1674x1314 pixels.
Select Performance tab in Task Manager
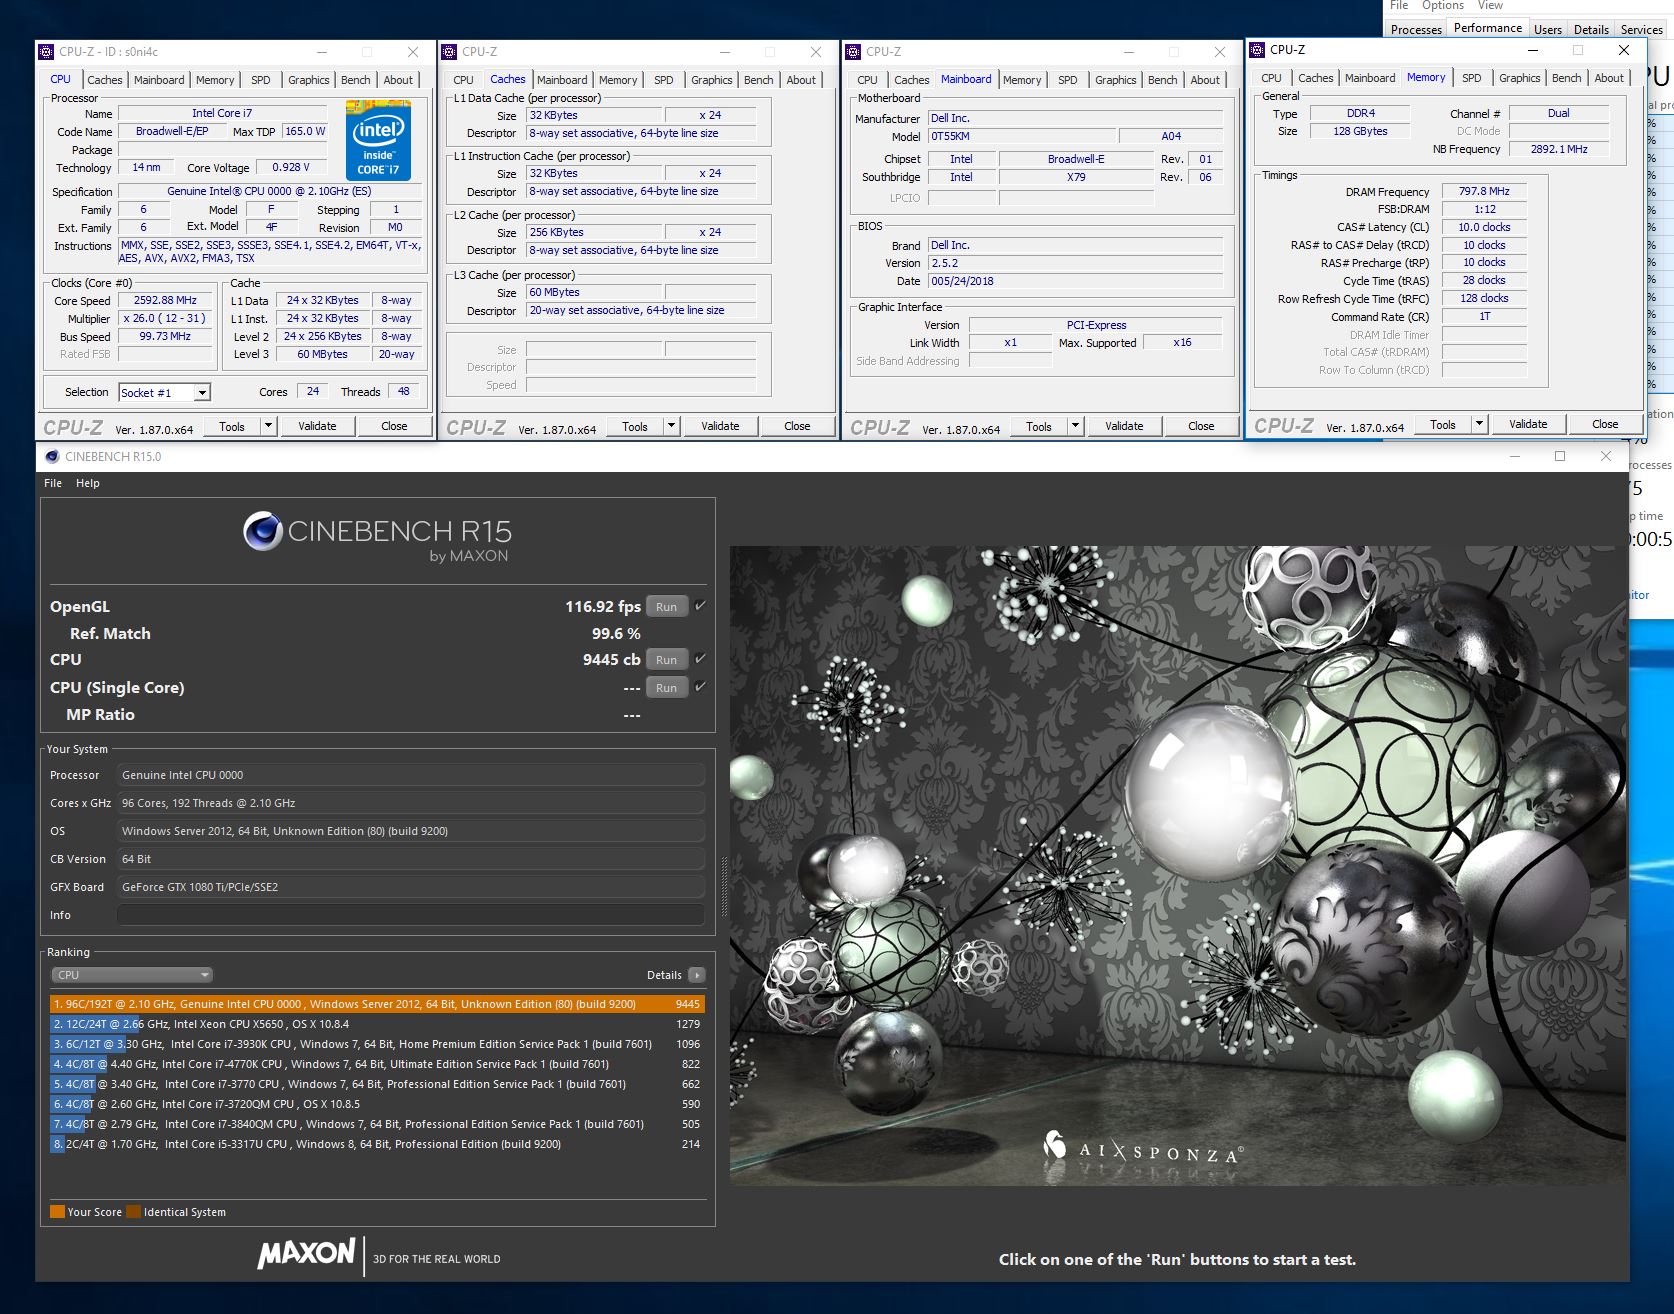click(1488, 28)
